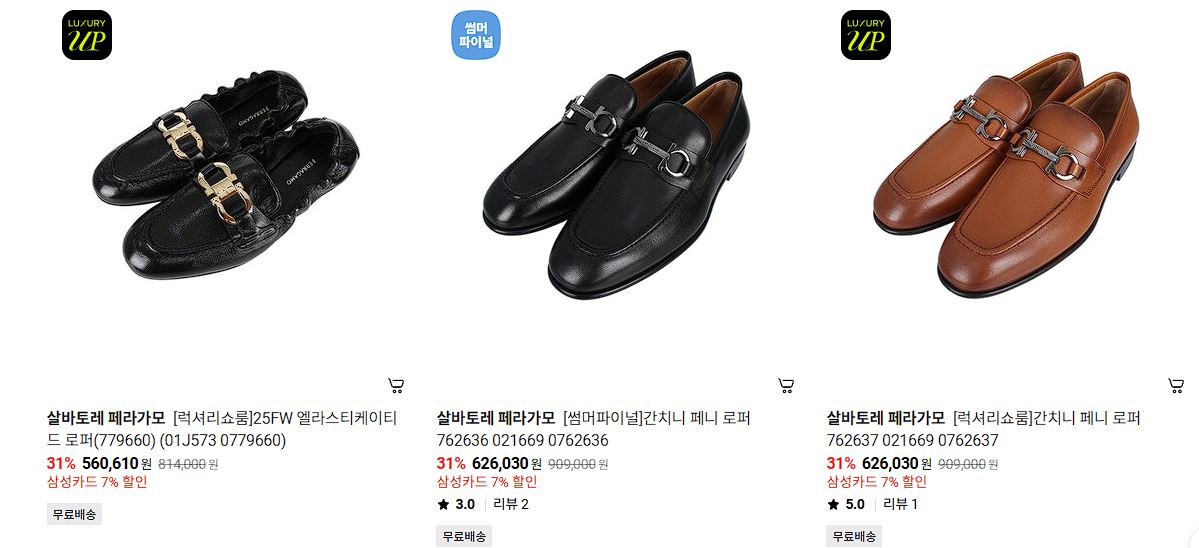Open 25FW 엘라스티케이티드 로퍼 product title

click(222, 429)
